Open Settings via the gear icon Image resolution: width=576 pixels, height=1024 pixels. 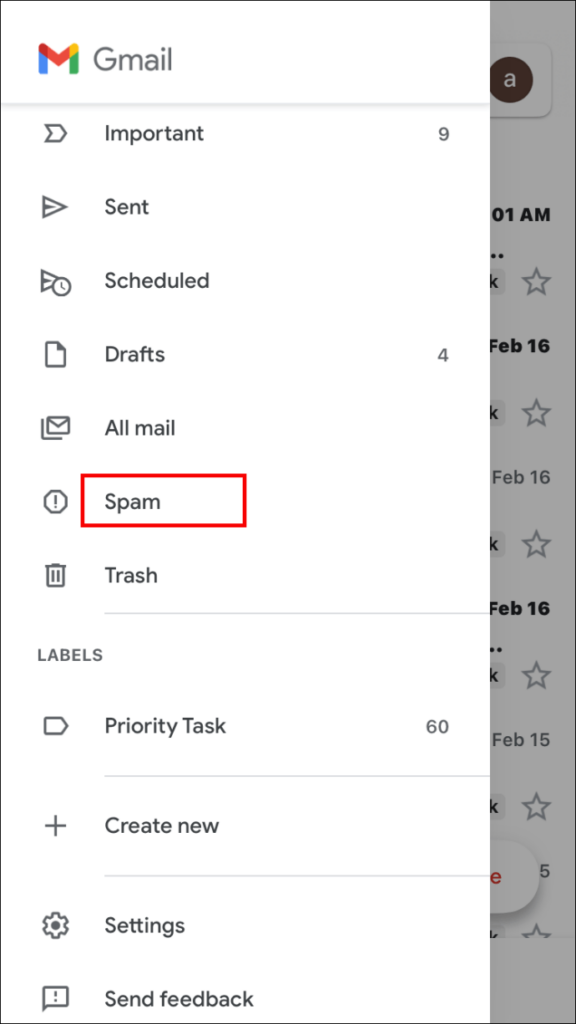click(55, 925)
